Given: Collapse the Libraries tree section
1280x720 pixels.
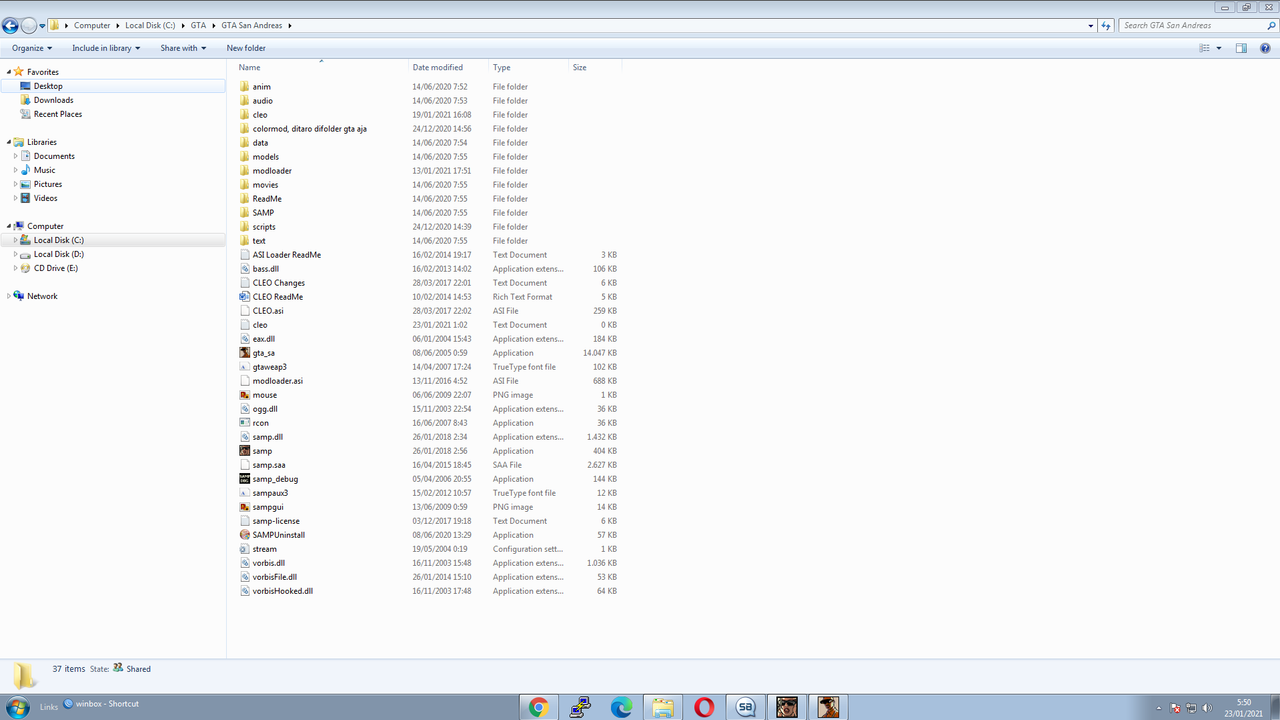Looking at the screenshot, I should pyautogui.click(x=9, y=142).
